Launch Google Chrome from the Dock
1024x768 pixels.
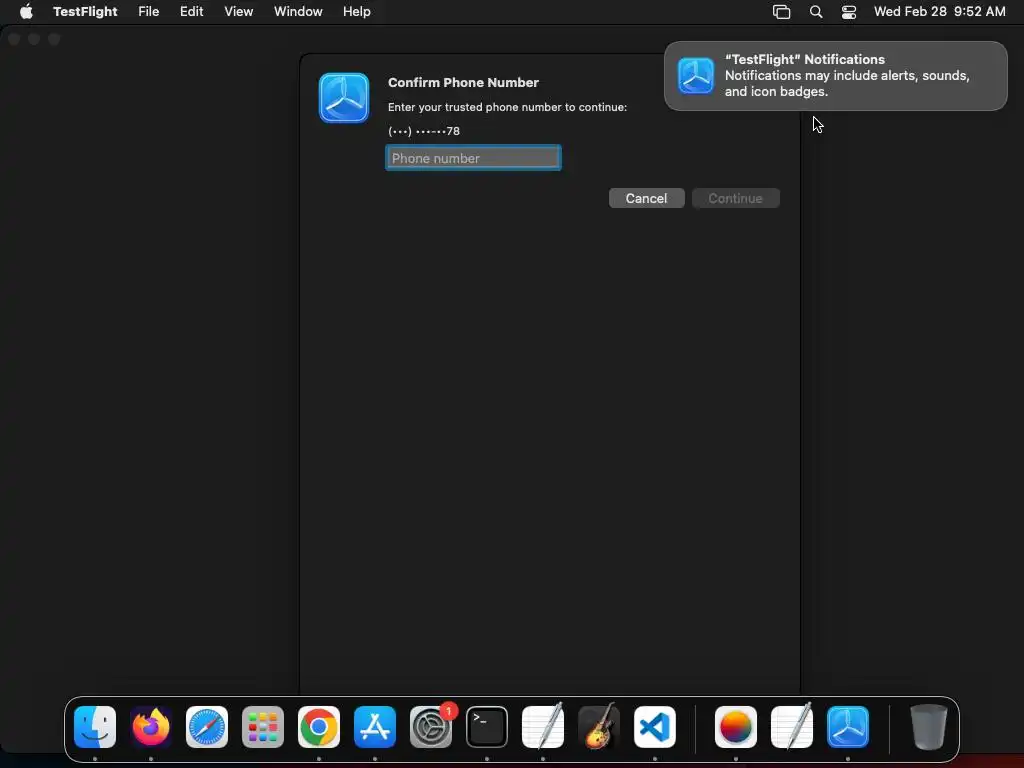point(319,726)
